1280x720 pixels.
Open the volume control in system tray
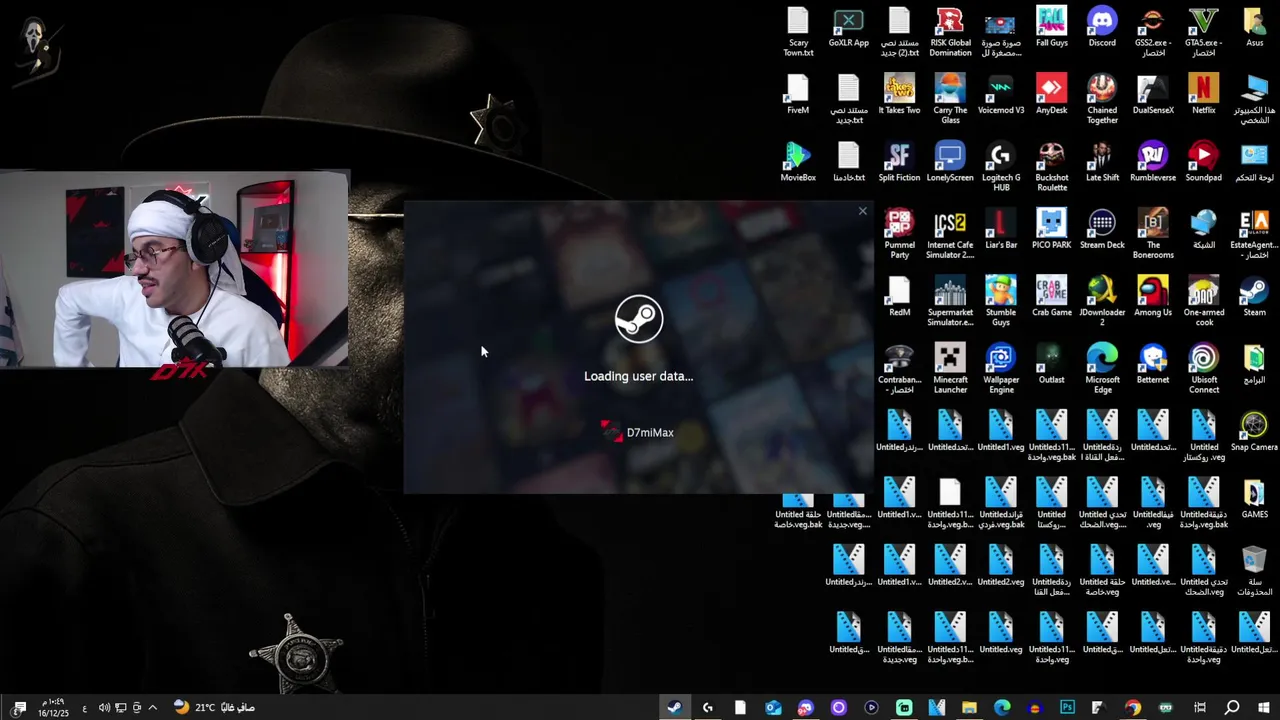(x=104, y=707)
